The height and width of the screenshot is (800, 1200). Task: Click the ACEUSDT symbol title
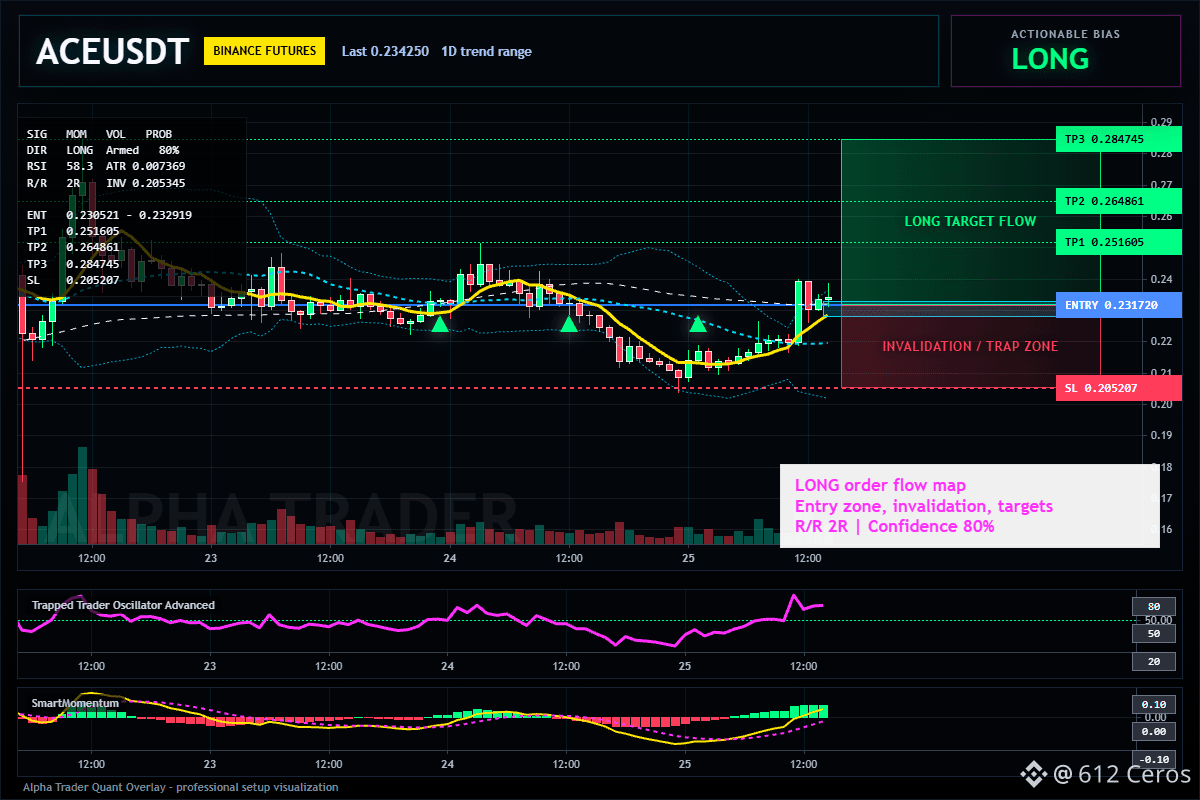point(112,52)
